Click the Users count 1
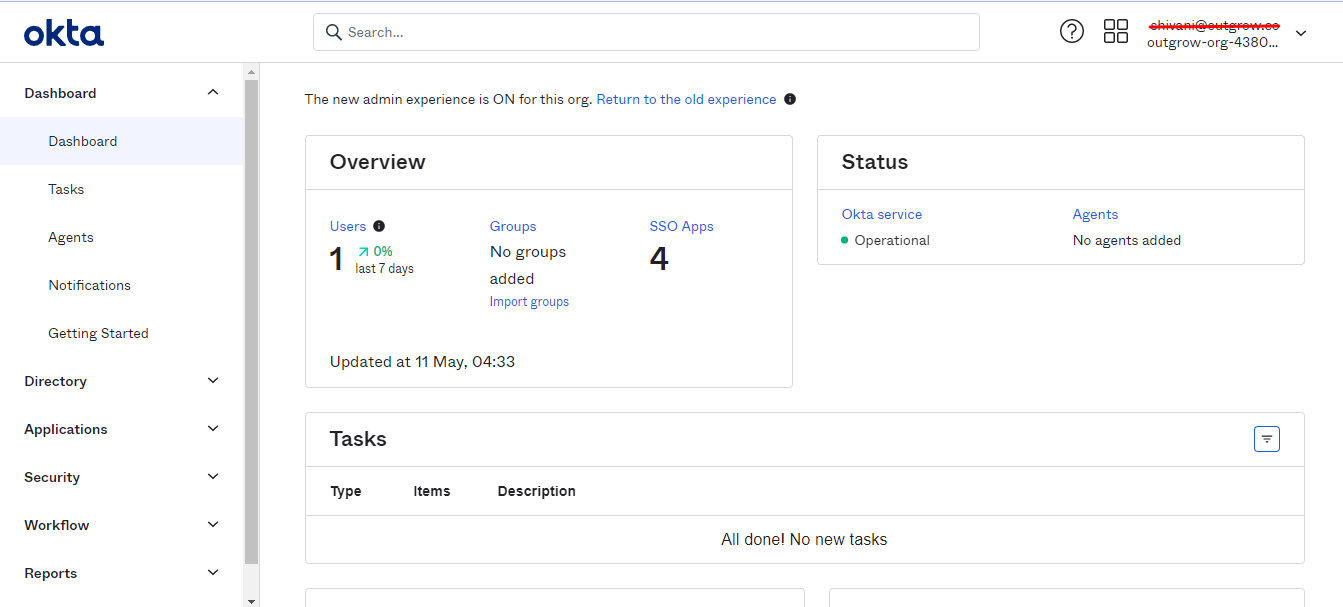 [x=336, y=260]
